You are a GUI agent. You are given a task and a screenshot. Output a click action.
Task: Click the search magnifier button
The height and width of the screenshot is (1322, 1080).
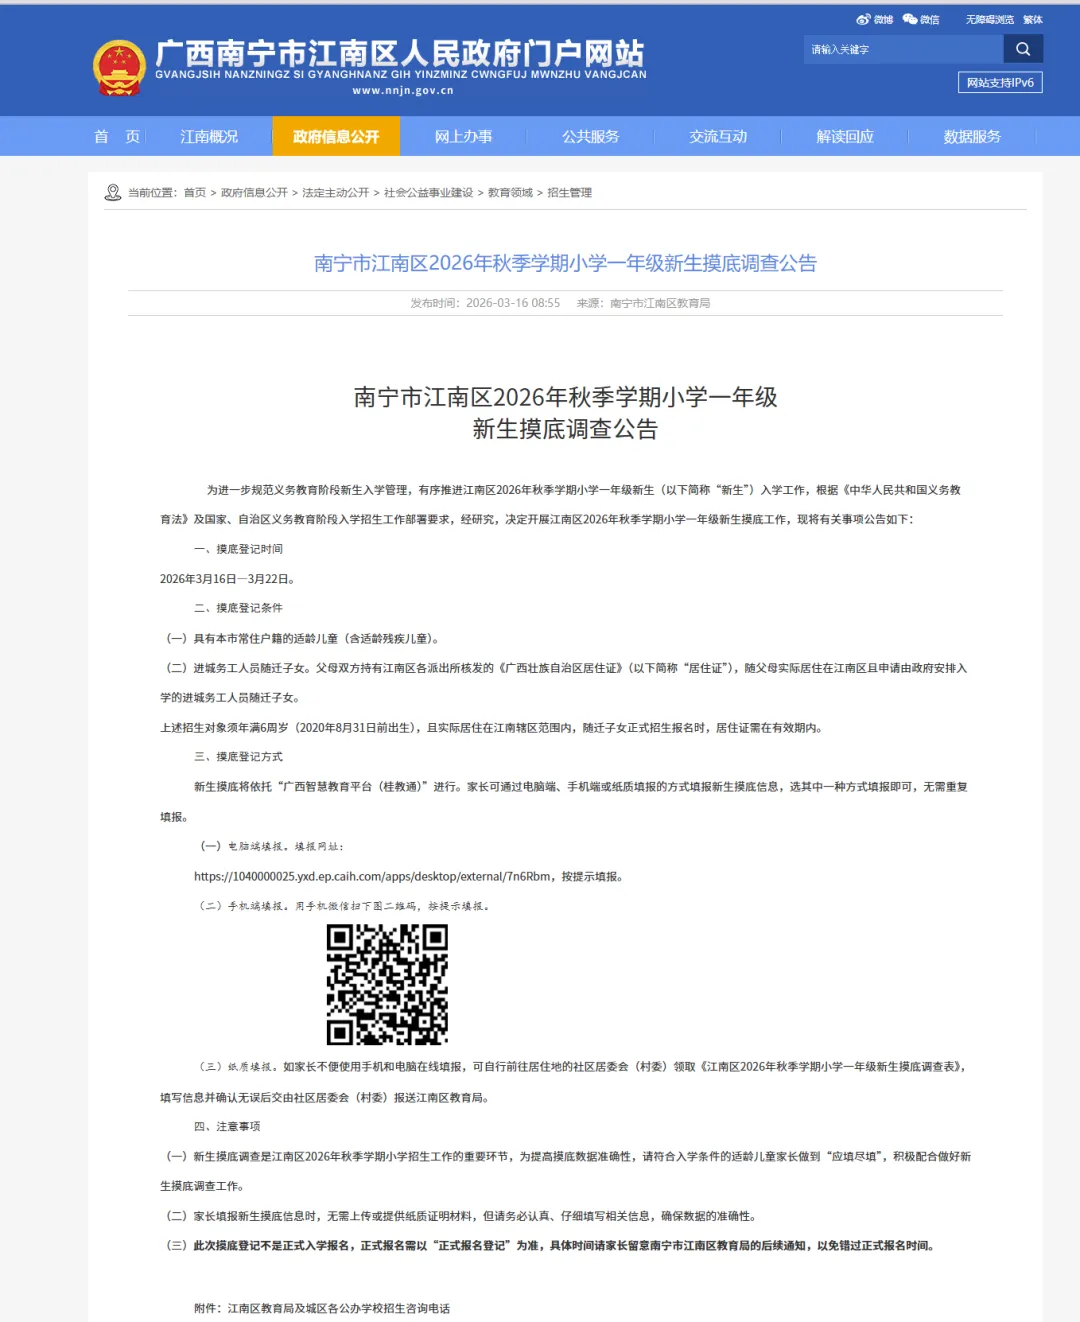1023,49
